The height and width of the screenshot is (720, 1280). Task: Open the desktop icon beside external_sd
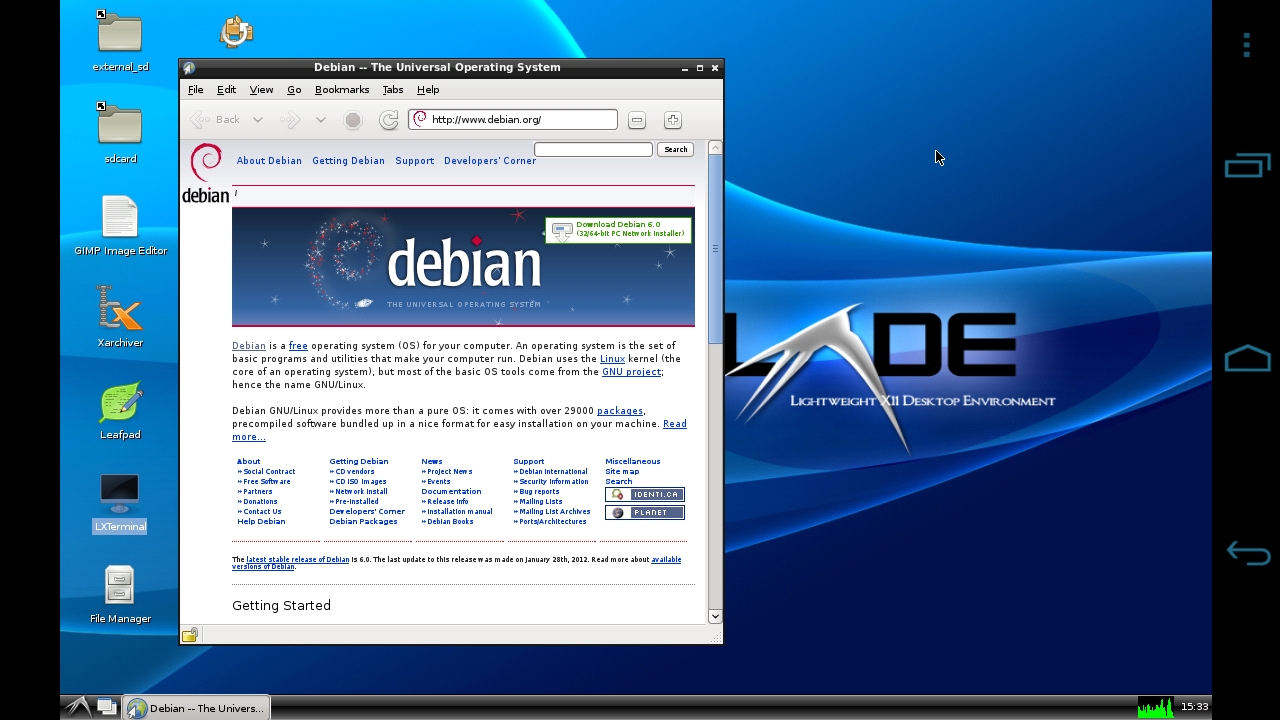[x=237, y=32]
